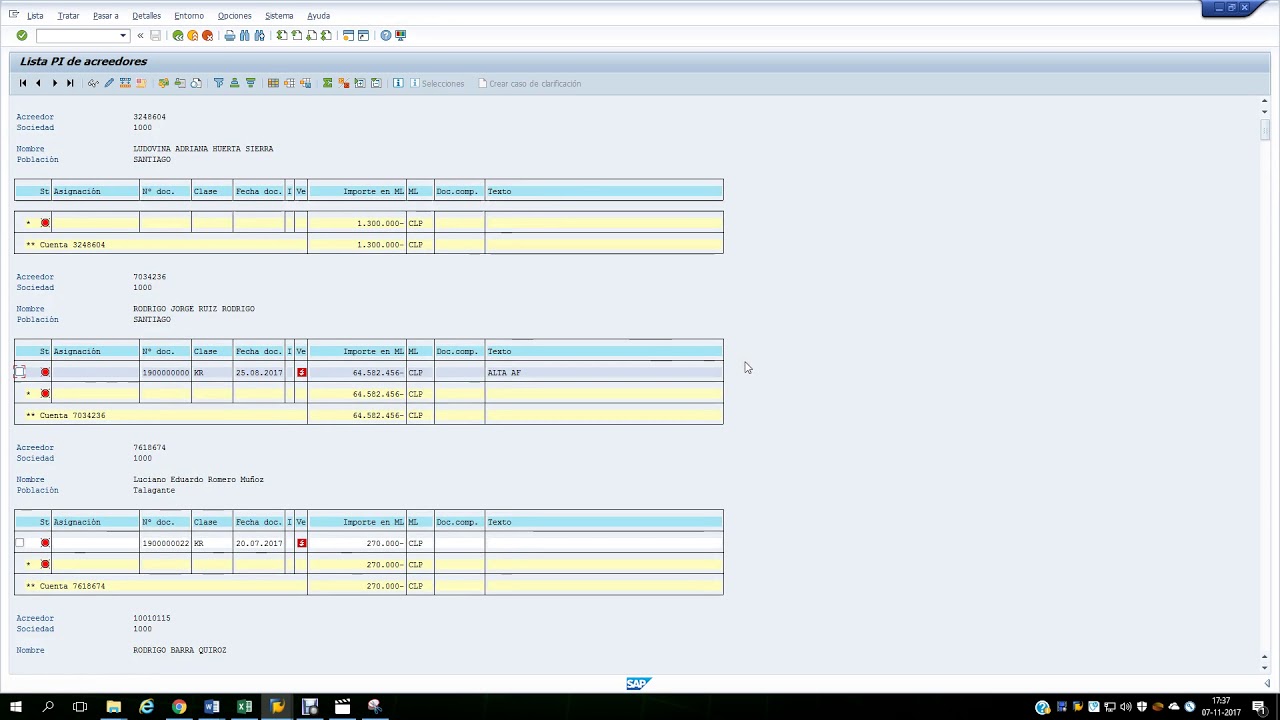The image size is (1280, 720).
Task: Click the OneDrive cloud tray icon
Action: pyautogui.click(x=1174, y=707)
